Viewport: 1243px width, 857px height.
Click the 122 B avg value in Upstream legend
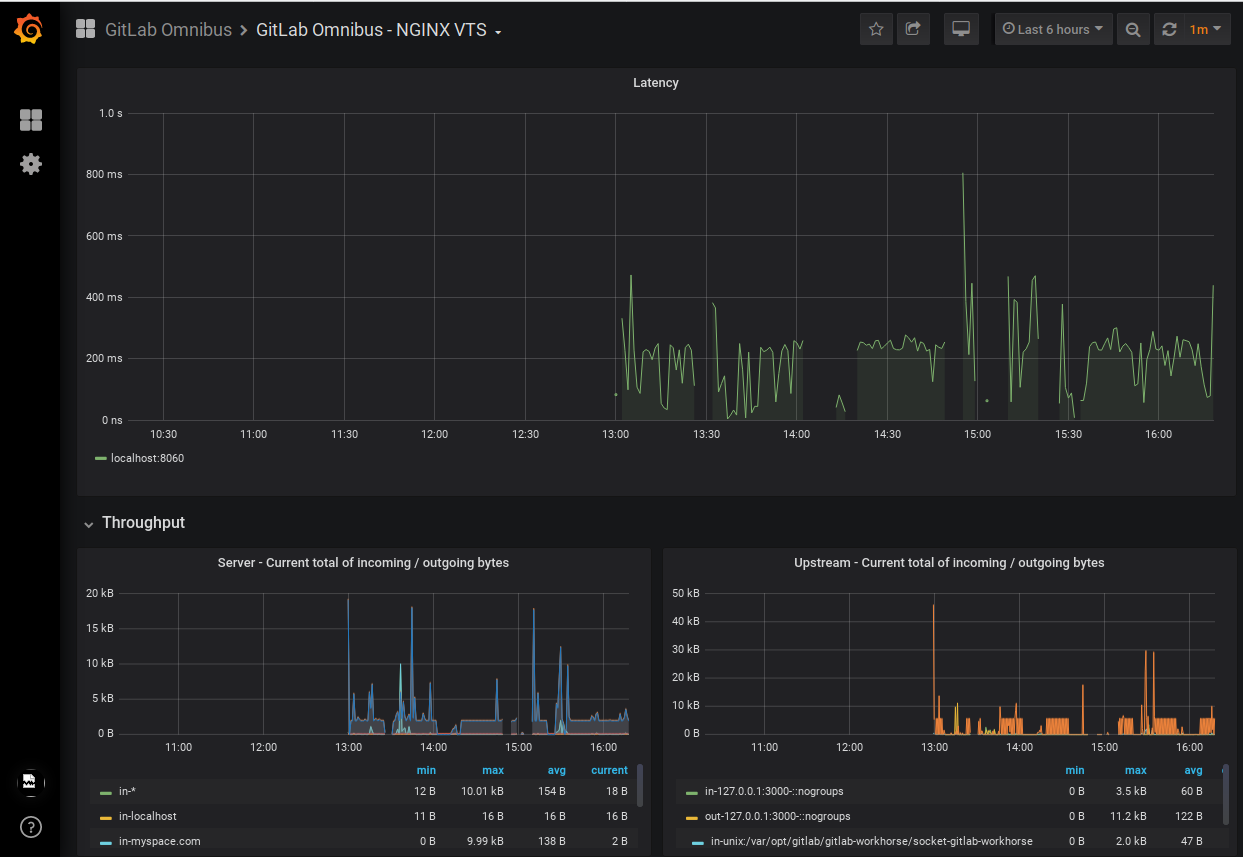pos(1188,817)
